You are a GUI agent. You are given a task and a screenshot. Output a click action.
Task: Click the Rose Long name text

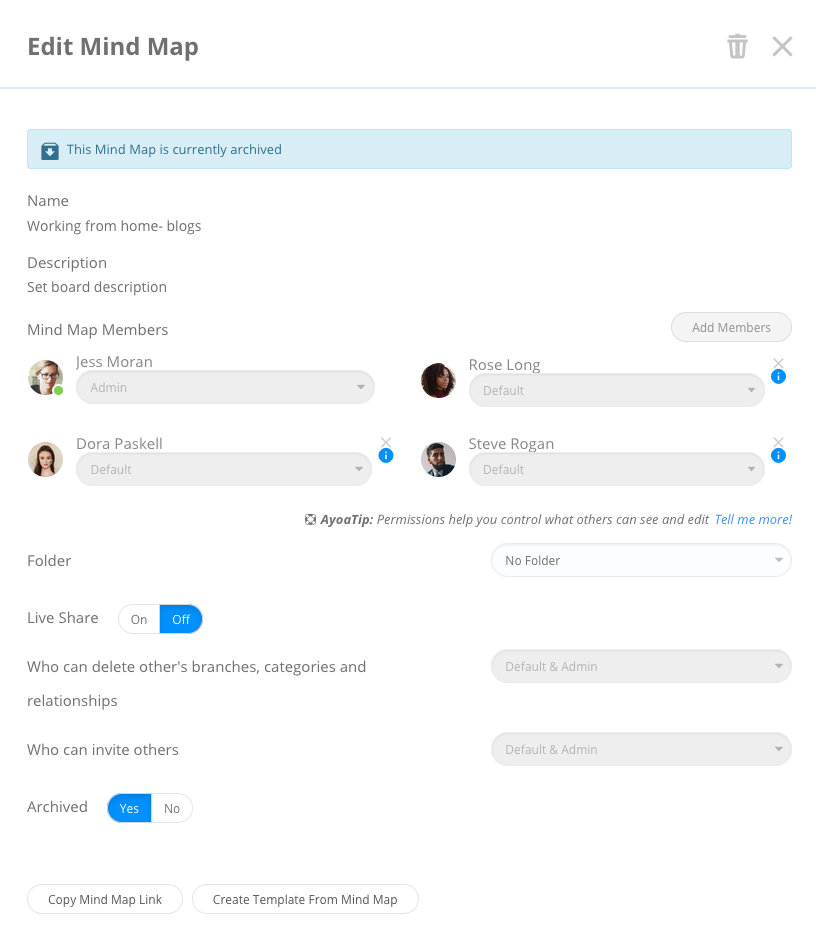coord(505,365)
